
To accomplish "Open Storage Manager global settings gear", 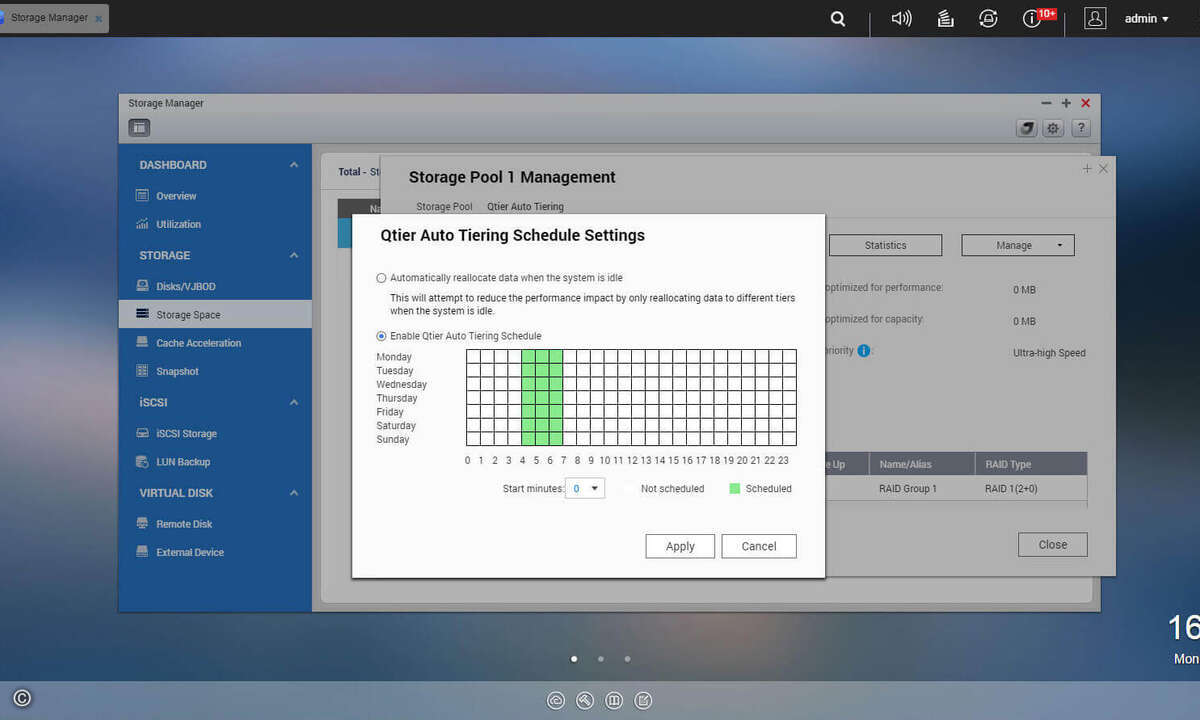I will pos(1053,128).
